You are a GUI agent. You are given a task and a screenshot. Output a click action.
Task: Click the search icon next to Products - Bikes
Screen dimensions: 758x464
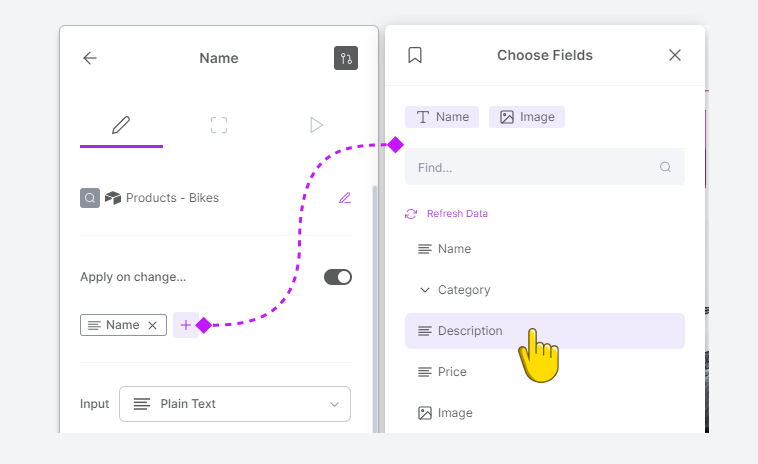click(90, 198)
